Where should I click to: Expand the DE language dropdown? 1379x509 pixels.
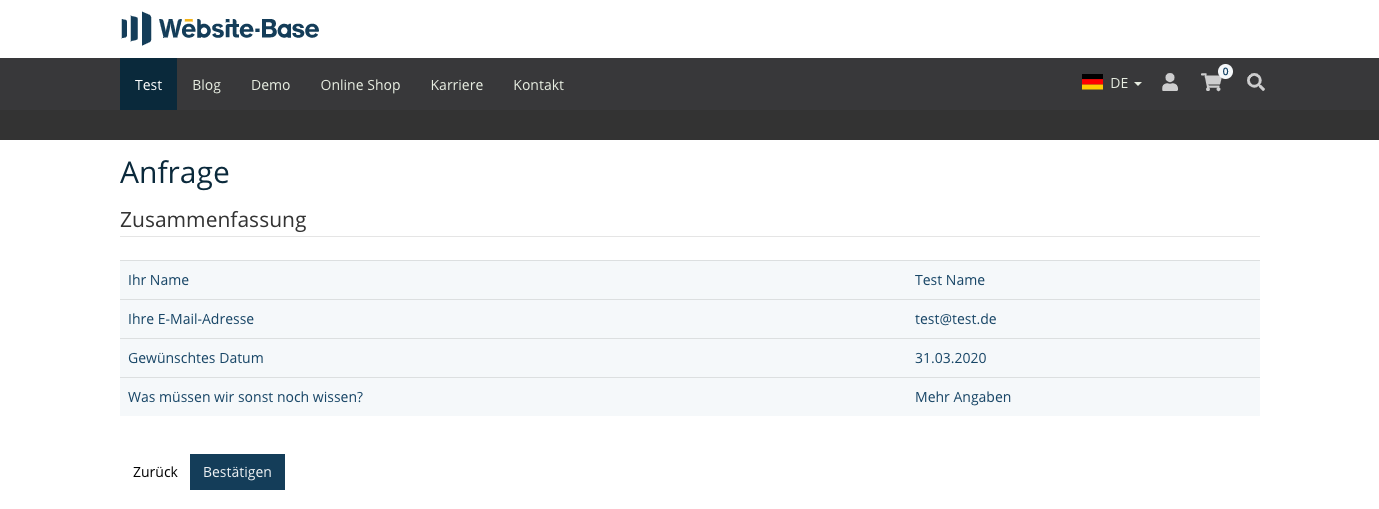tap(1126, 84)
